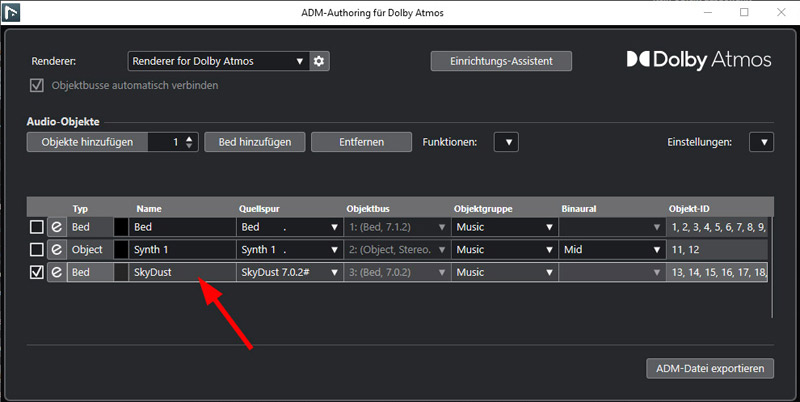This screenshot has height=402, width=800.
Task: Open the renderer settings gear icon
Action: coord(319,61)
